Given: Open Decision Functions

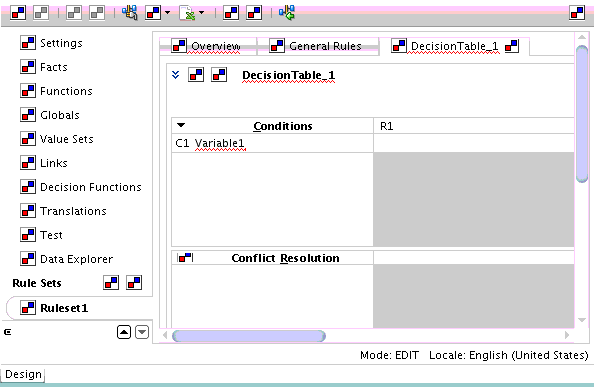Looking at the screenshot, I should [91, 187].
